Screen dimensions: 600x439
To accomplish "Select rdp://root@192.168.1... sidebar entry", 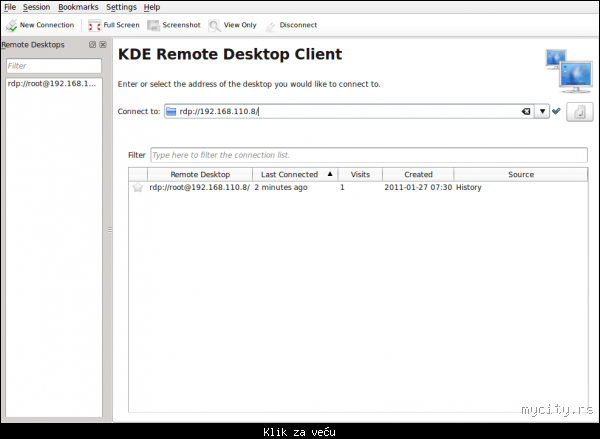I will (54, 83).
